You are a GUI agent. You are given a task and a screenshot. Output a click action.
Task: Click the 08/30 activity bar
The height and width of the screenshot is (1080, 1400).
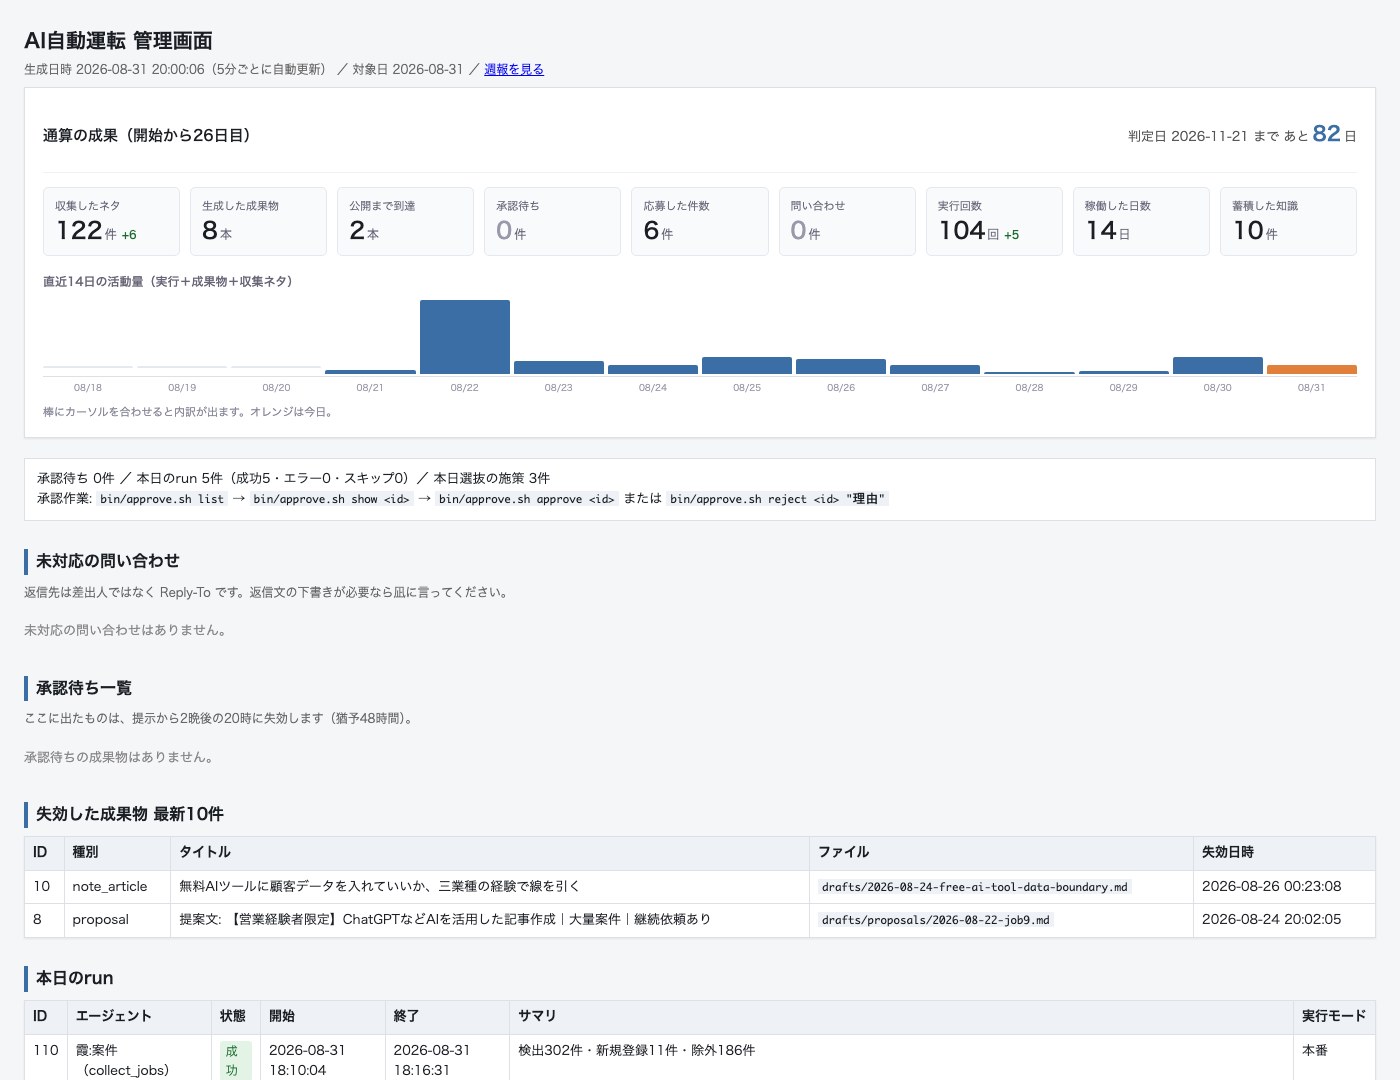coord(1218,366)
